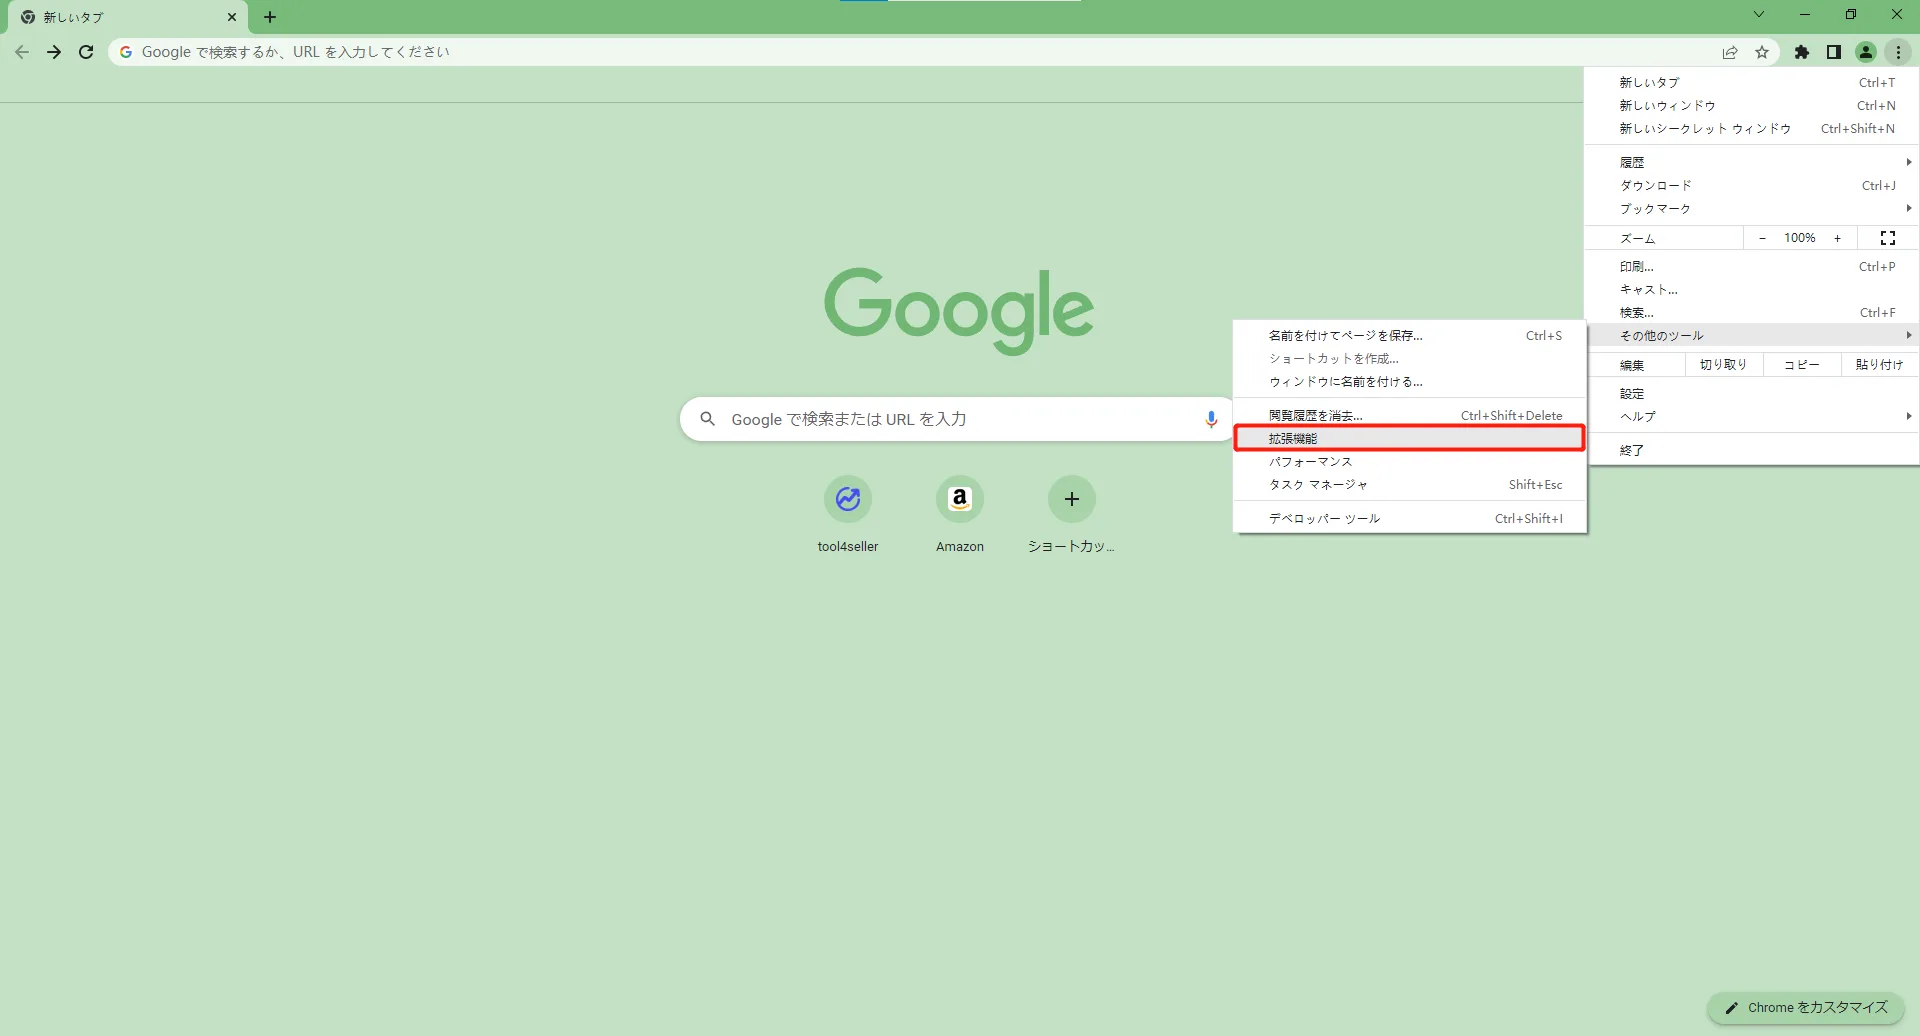Reload the current page
Image resolution: width=1920 pixels, height=1036 pixels.
(86, 52)
